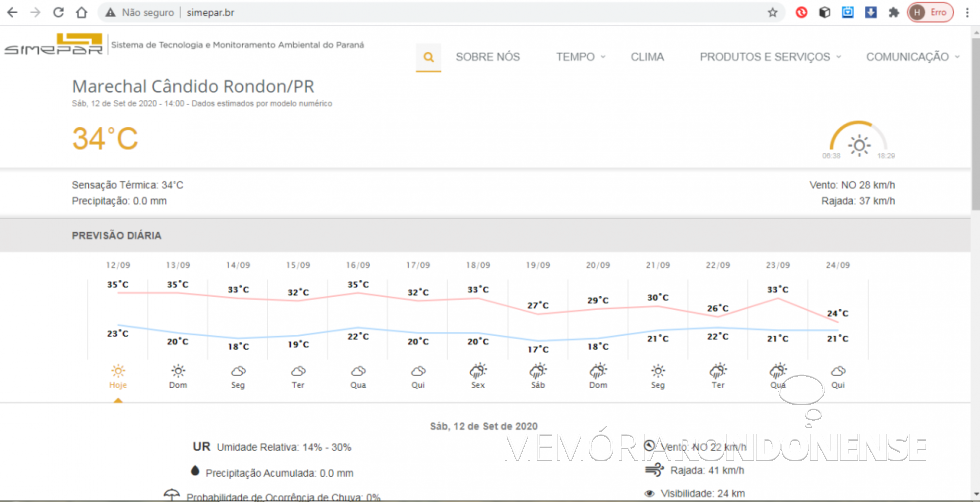Select the sunny icon for Dom 13/09
This screenshot has height=502, width=980.
pos(178,371)
